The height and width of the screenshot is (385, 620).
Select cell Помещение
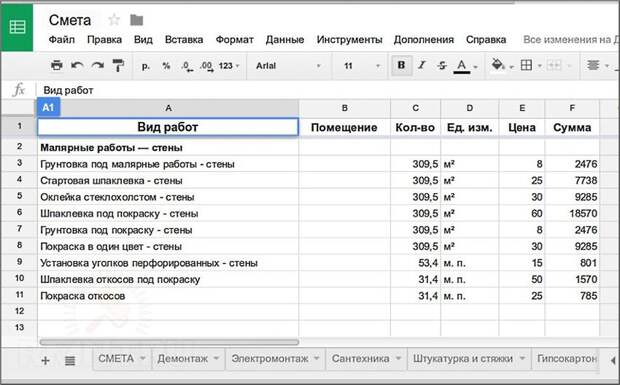click(x=344, y=127)
